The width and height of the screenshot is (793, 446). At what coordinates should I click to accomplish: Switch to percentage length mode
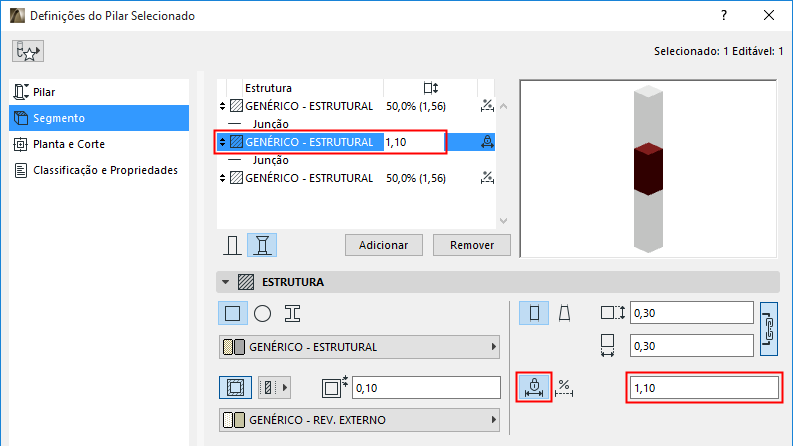point(566,386)
